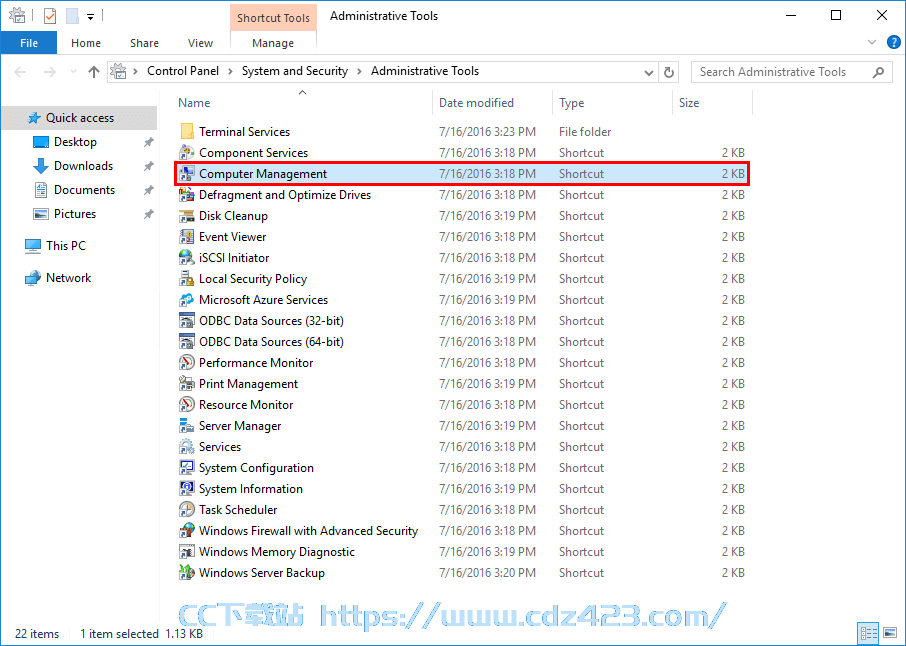This screenshot has height=646, width=906.
Task: Open the View ribbon tab
Action: (x=200, y=43)
